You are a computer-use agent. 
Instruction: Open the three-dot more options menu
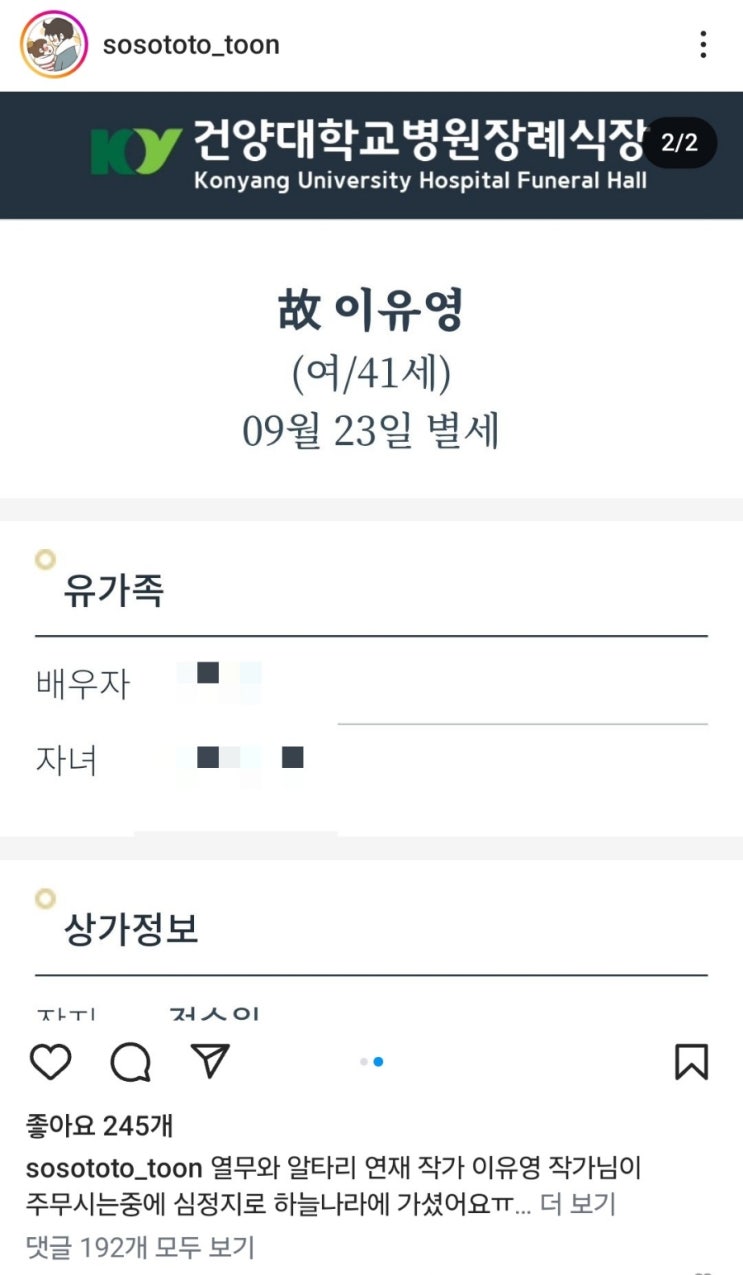tap(704, 45)
